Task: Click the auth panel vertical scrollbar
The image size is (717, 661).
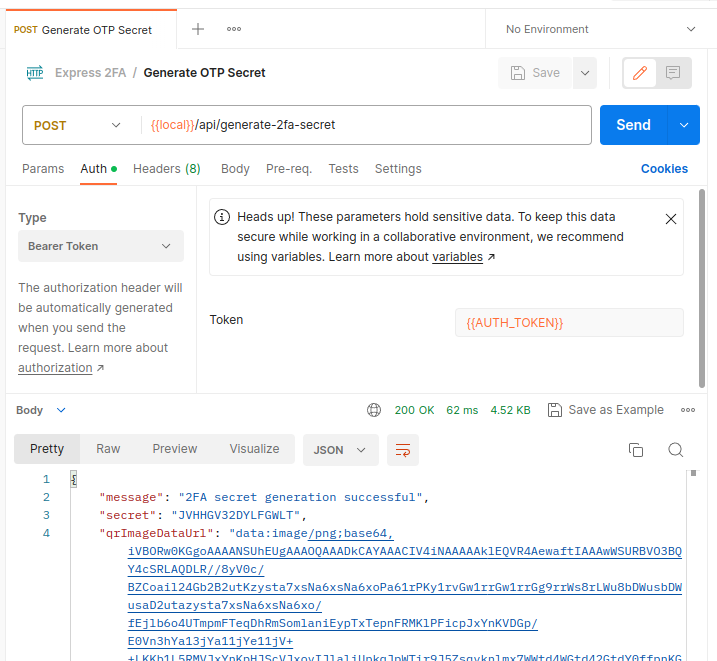Action: [x=702, y=288]
